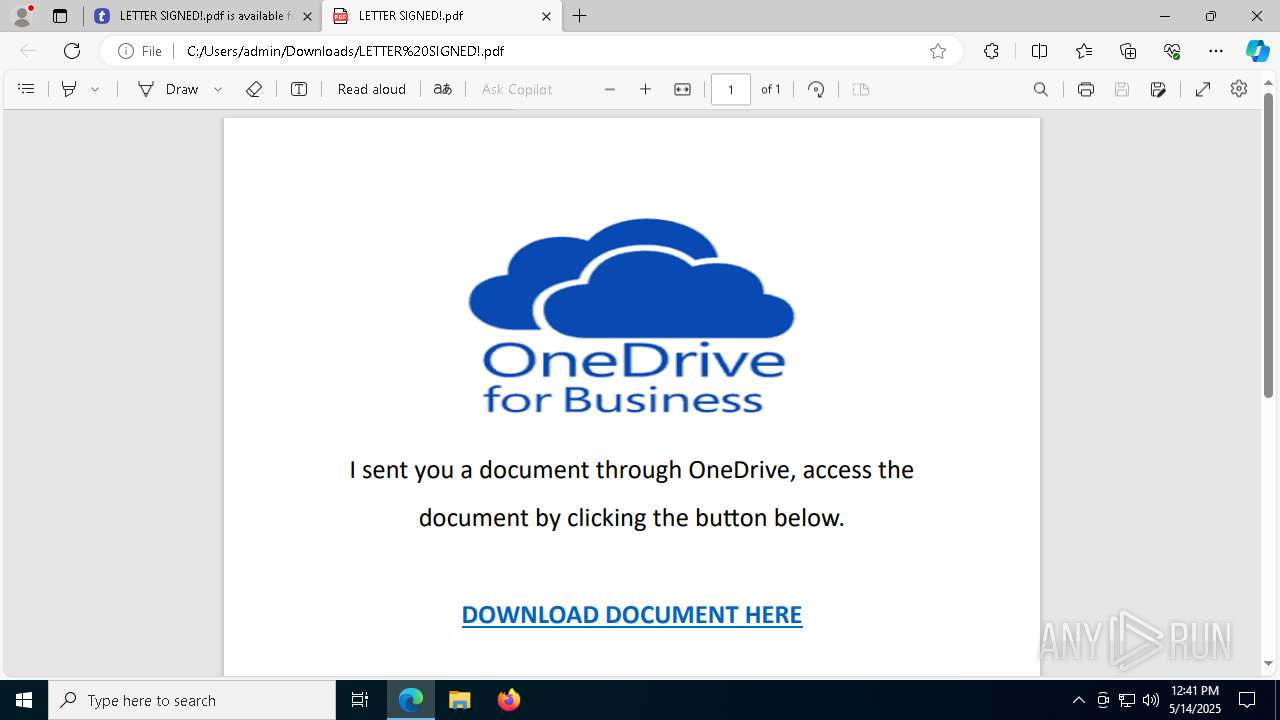
Task: View site information for the File
Action: (x=140, y=51)
